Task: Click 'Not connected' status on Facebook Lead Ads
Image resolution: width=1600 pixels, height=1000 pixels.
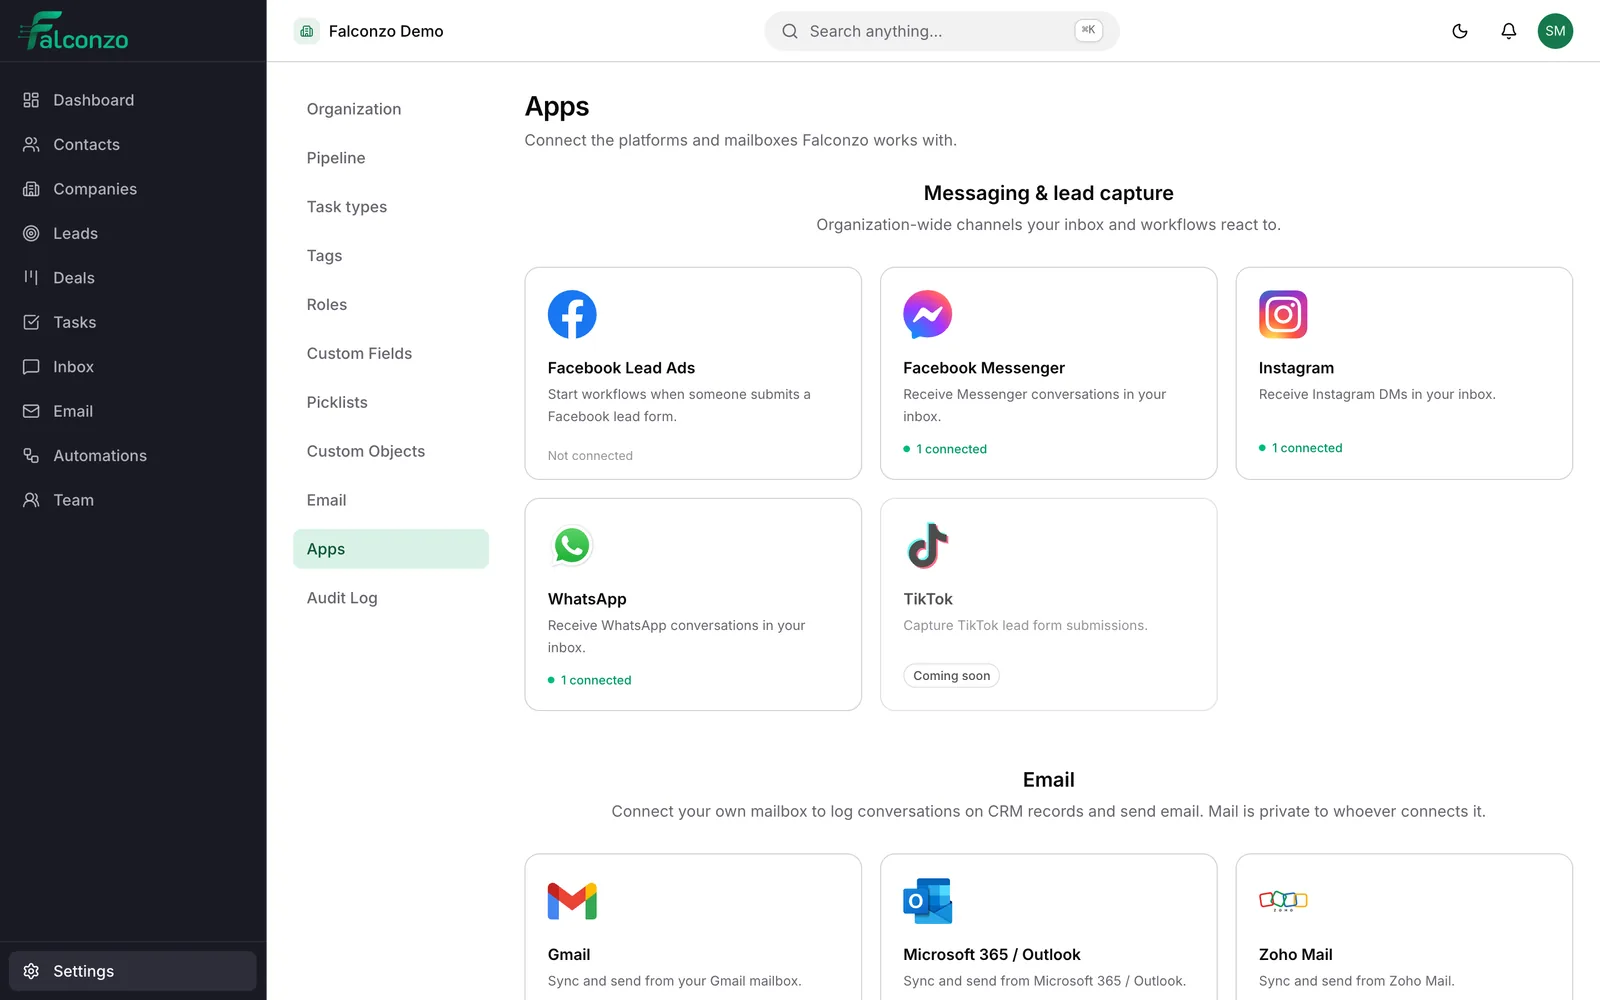Action: (x=590, y=456)
